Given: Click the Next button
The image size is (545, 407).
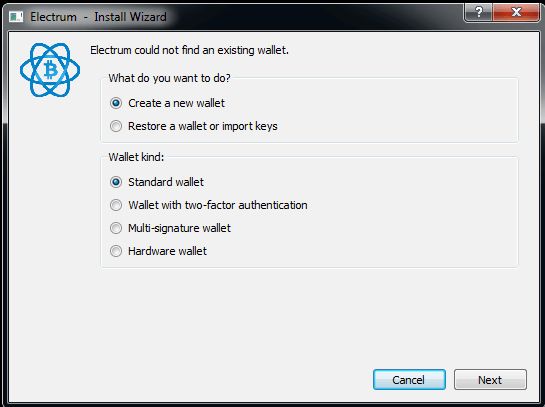Looking at the screenshot, I should tap(490, 380).
